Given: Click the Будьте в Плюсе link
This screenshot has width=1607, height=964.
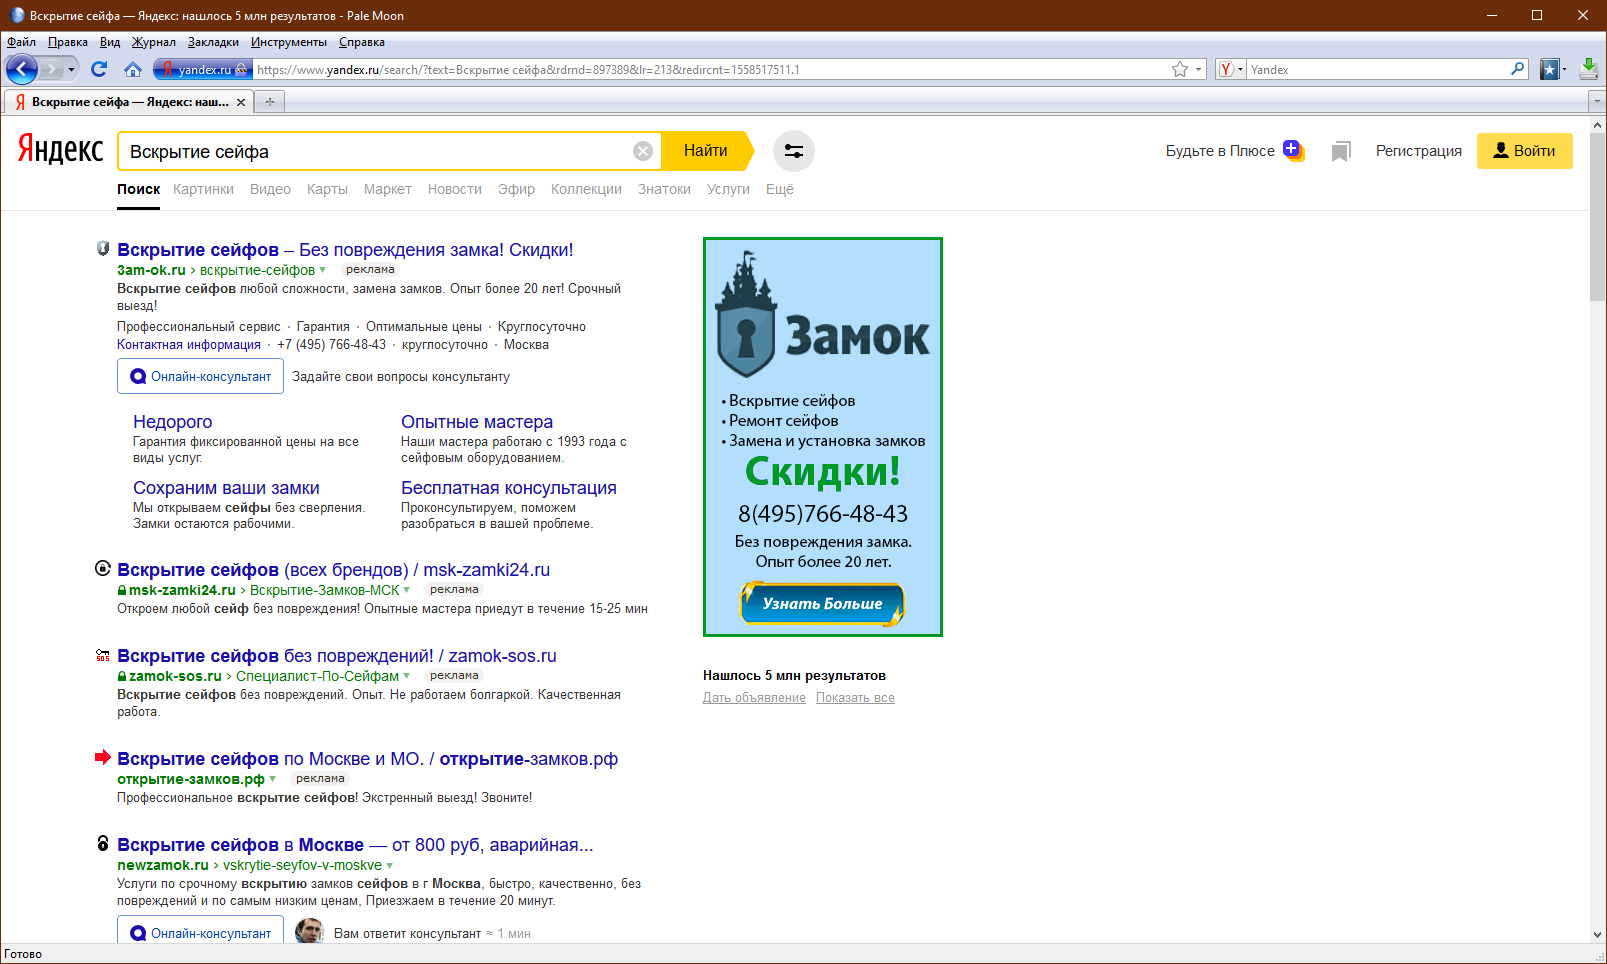Looking at the screenshot, I should [x=1220, y=151].
